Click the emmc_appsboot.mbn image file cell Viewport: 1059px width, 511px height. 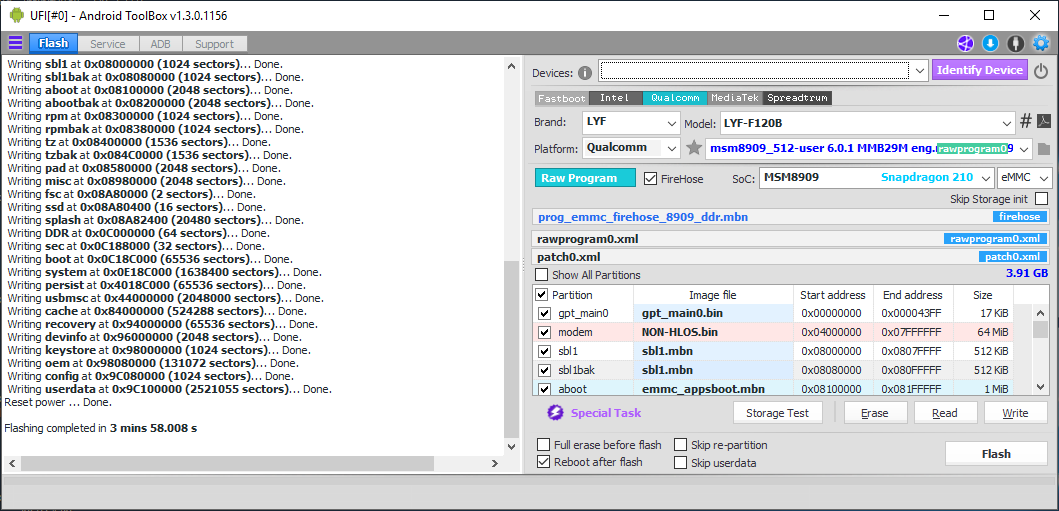point(713,389)
